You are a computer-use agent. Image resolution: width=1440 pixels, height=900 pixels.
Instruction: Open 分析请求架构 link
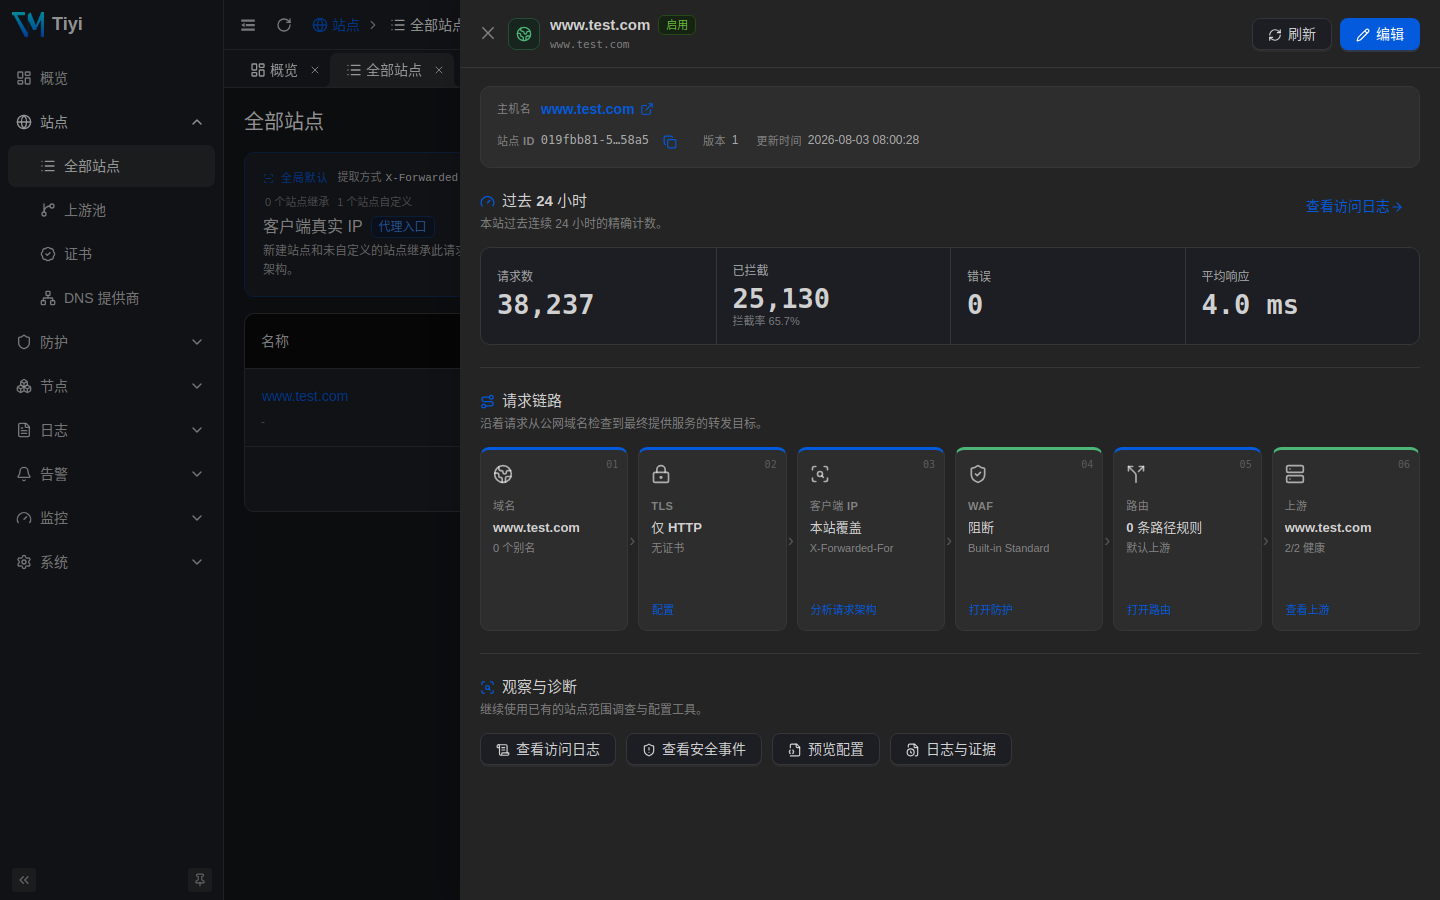tap(843, 610)
